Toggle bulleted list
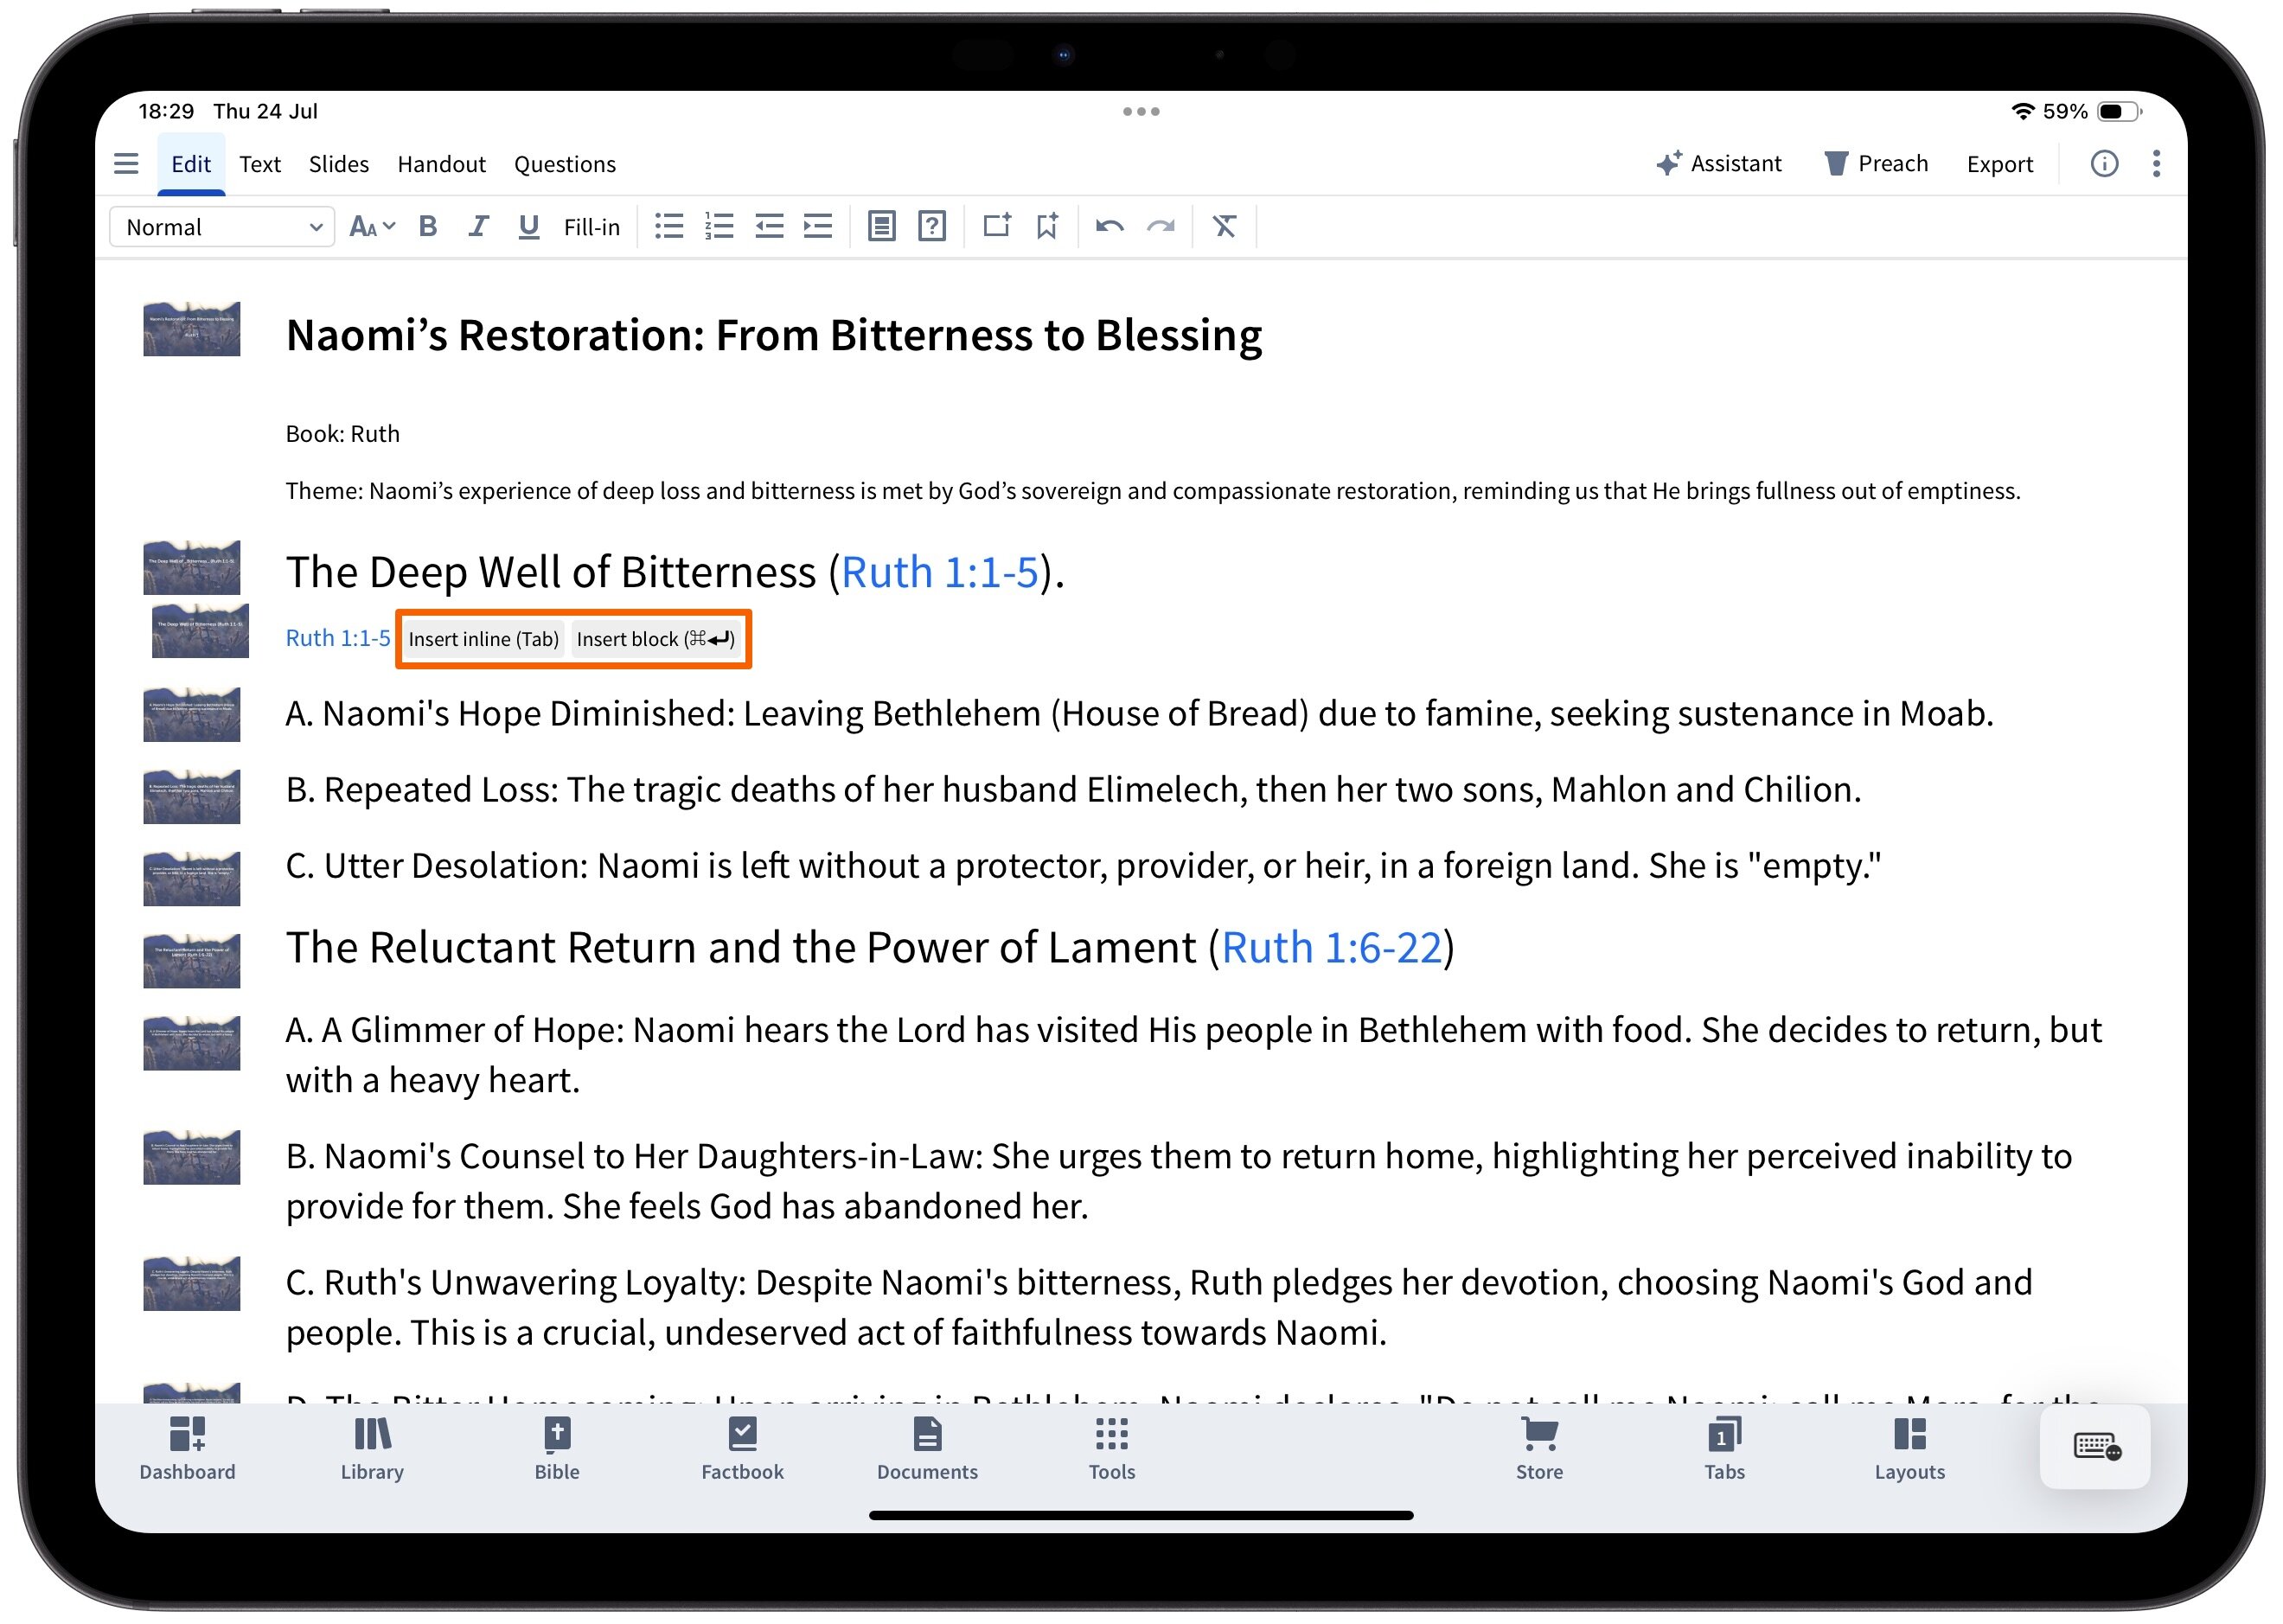The height and width of the screenshot is (1624, 2283). tap(669, 227)
